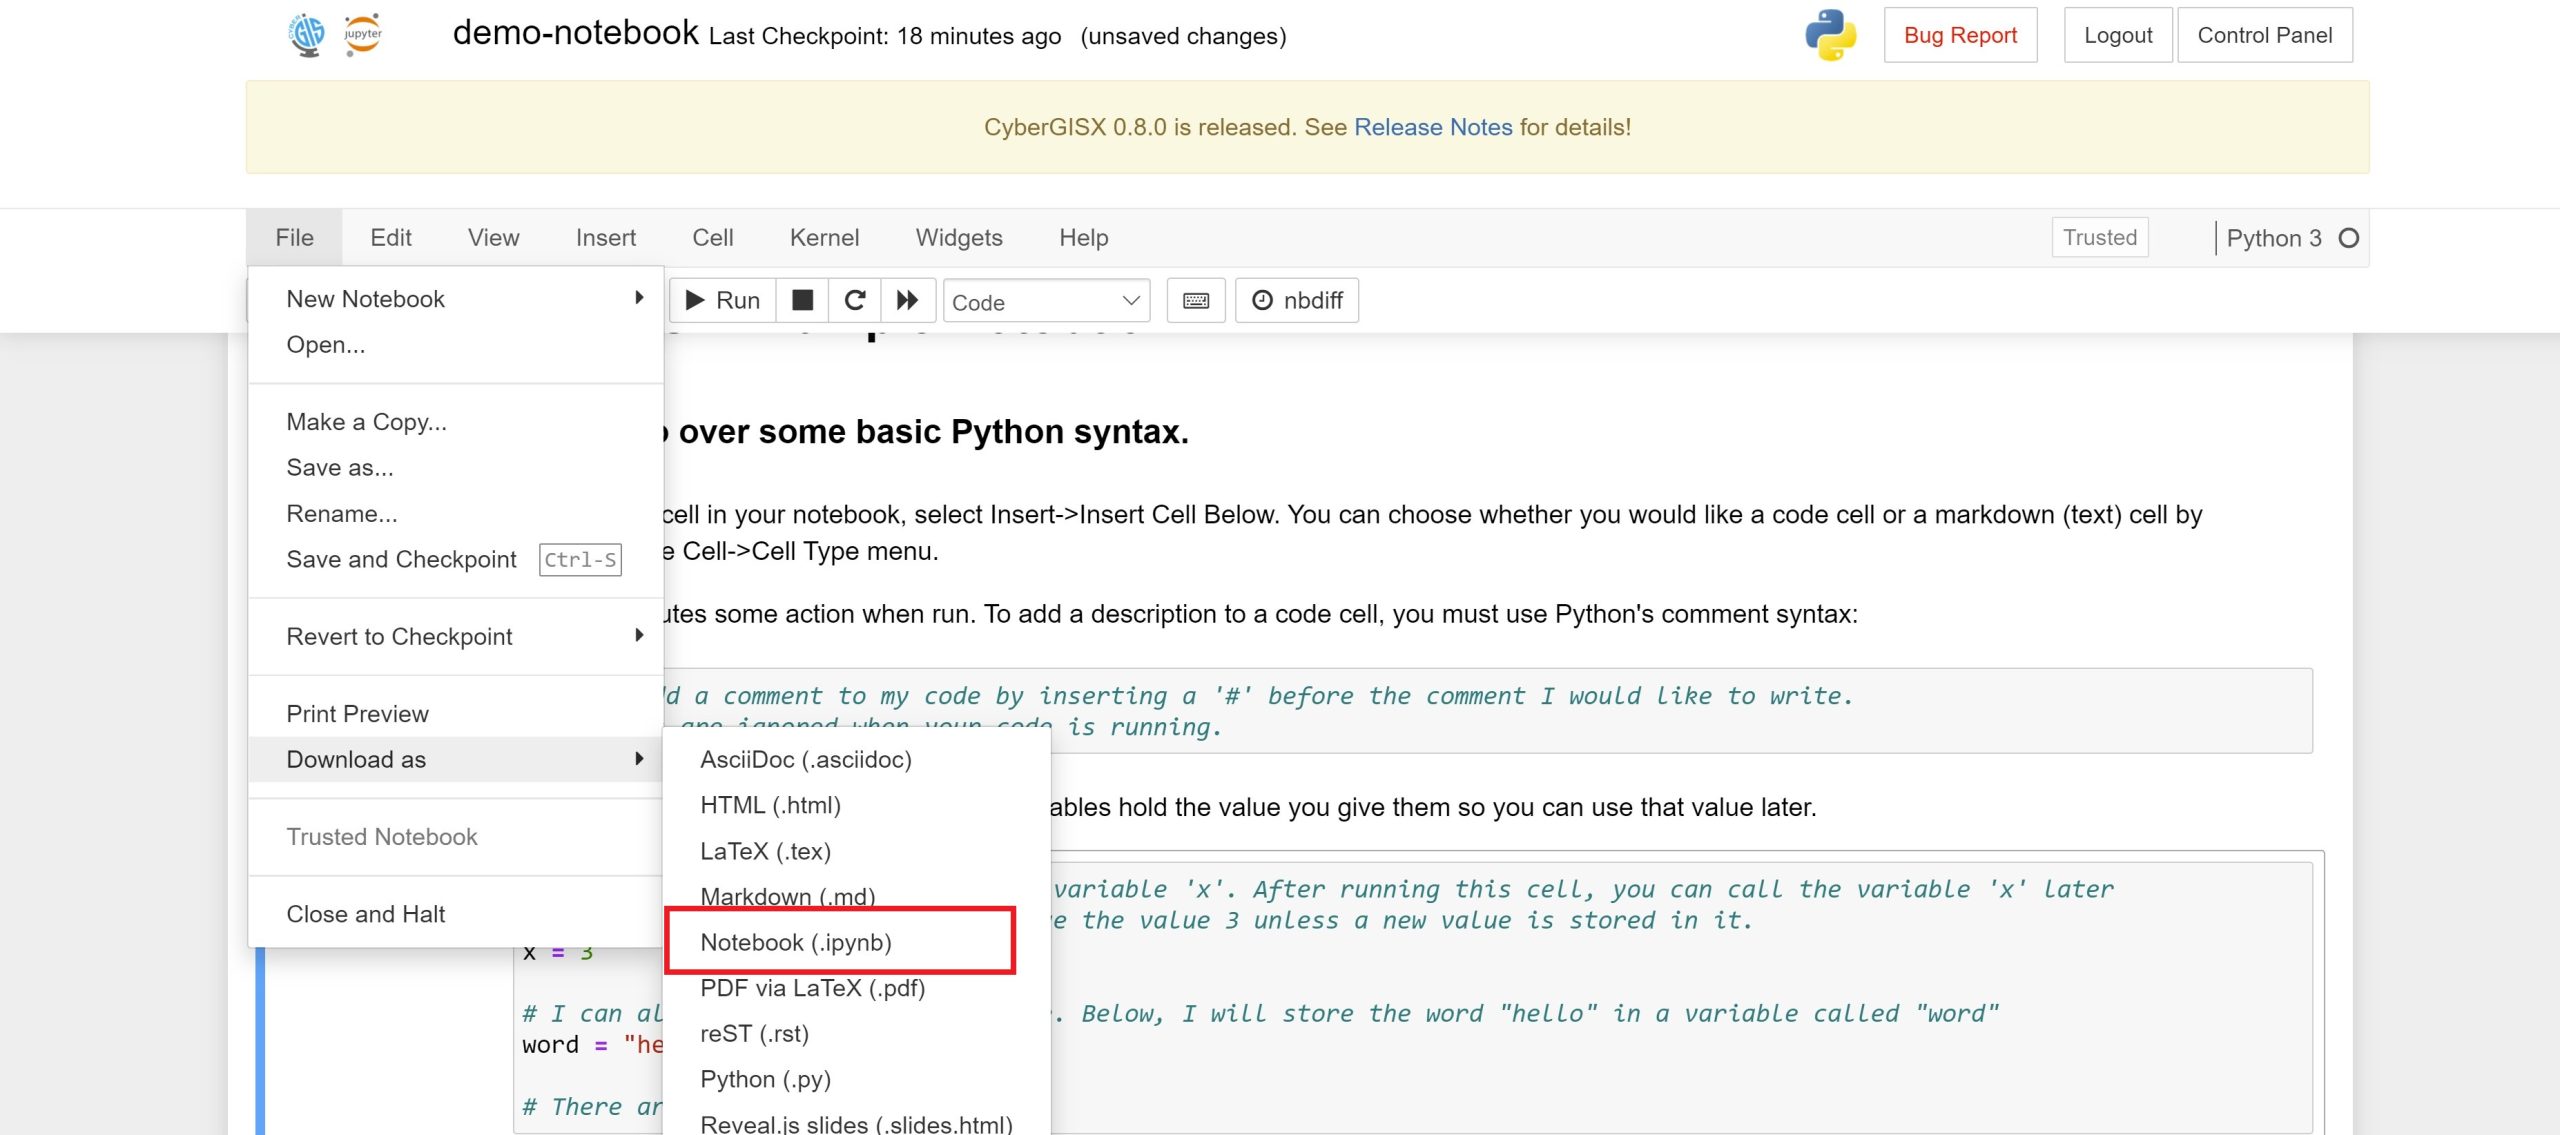Click the CyberGIS globe logo
This screenshot has width=2560, height=1135.
coord(307,35)
